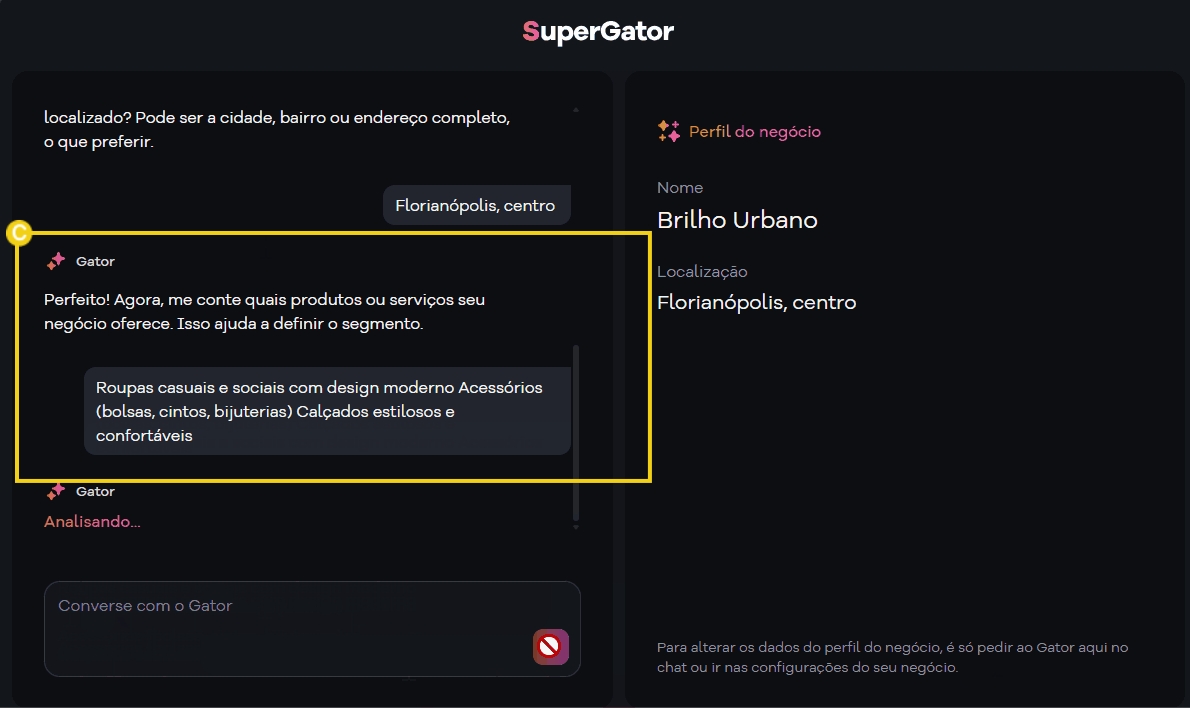Click the chat scrollbar up arrow
1190x708 pixels.
(576, 109)
